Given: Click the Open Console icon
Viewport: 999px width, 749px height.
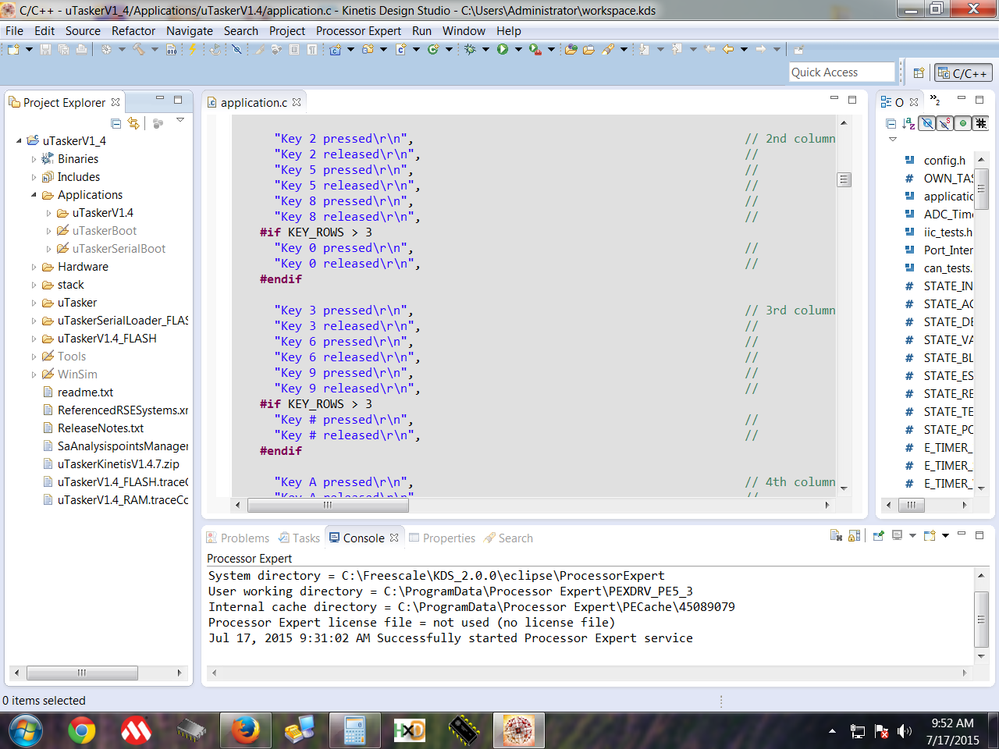Looking at the screenshot, I should (x=929, y=536).
